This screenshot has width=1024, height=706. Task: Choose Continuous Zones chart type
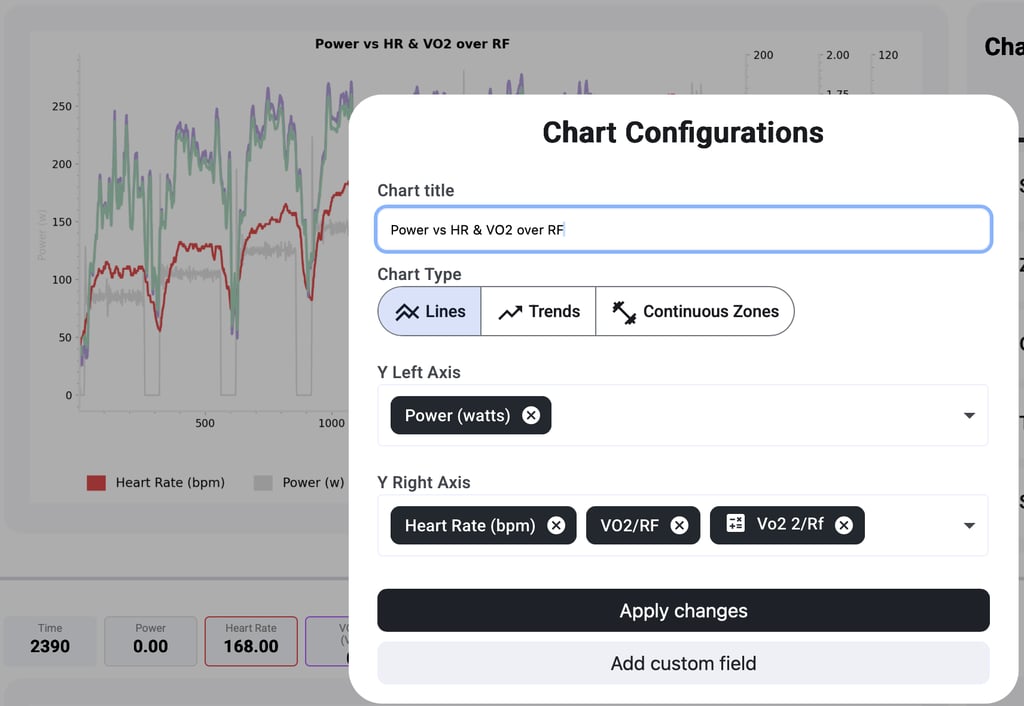click(695, 311)
